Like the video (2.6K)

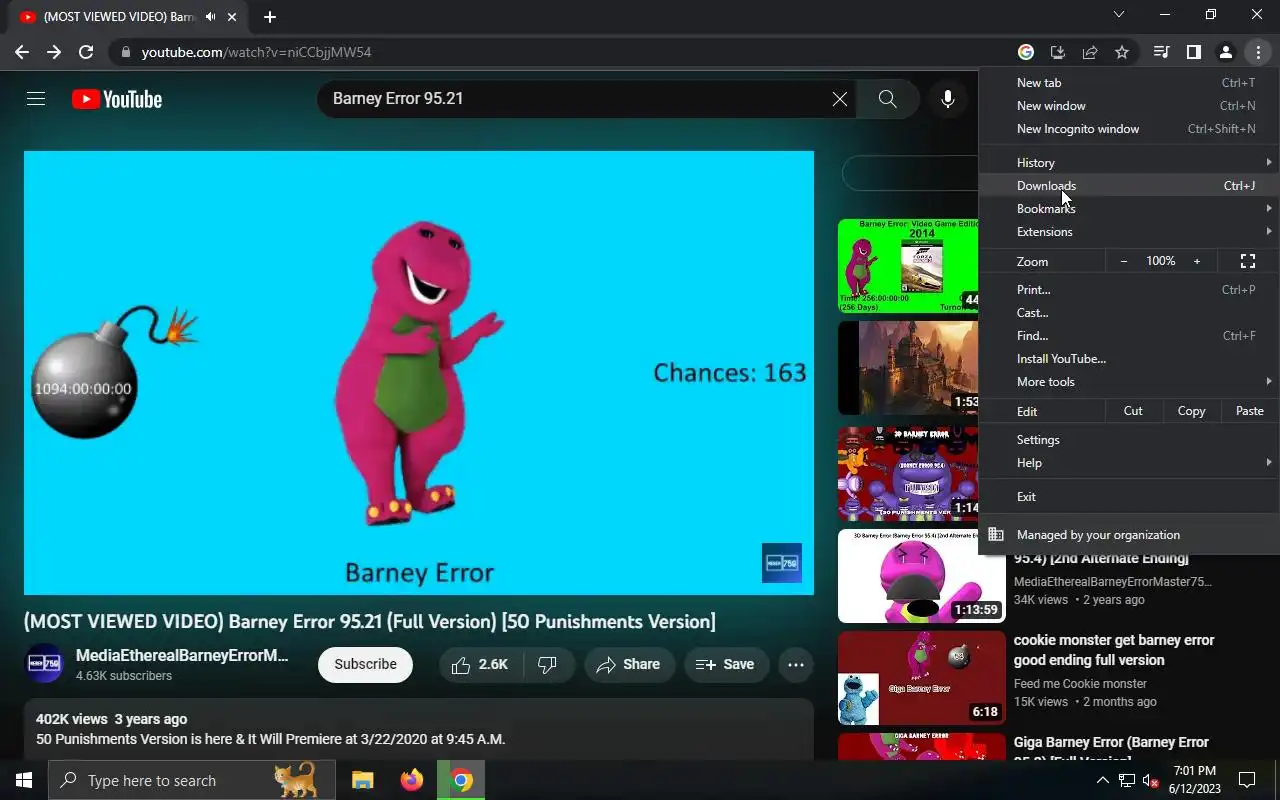click(481, 665)
